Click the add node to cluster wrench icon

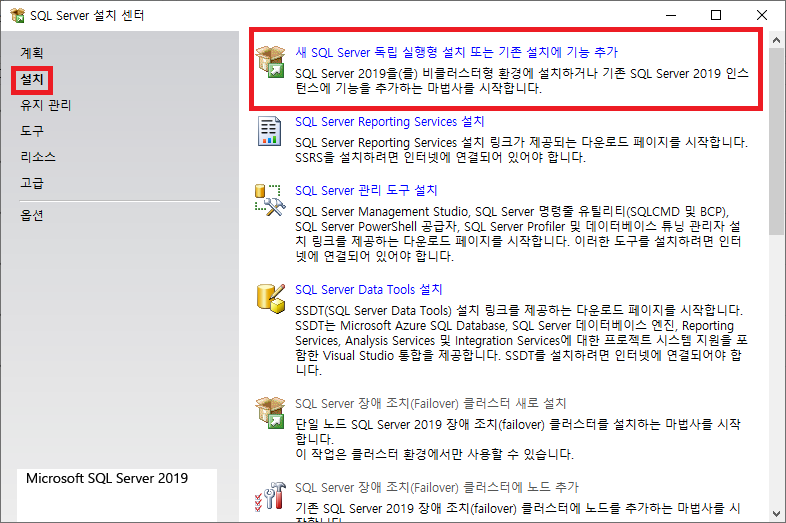[x=270, y=496]
